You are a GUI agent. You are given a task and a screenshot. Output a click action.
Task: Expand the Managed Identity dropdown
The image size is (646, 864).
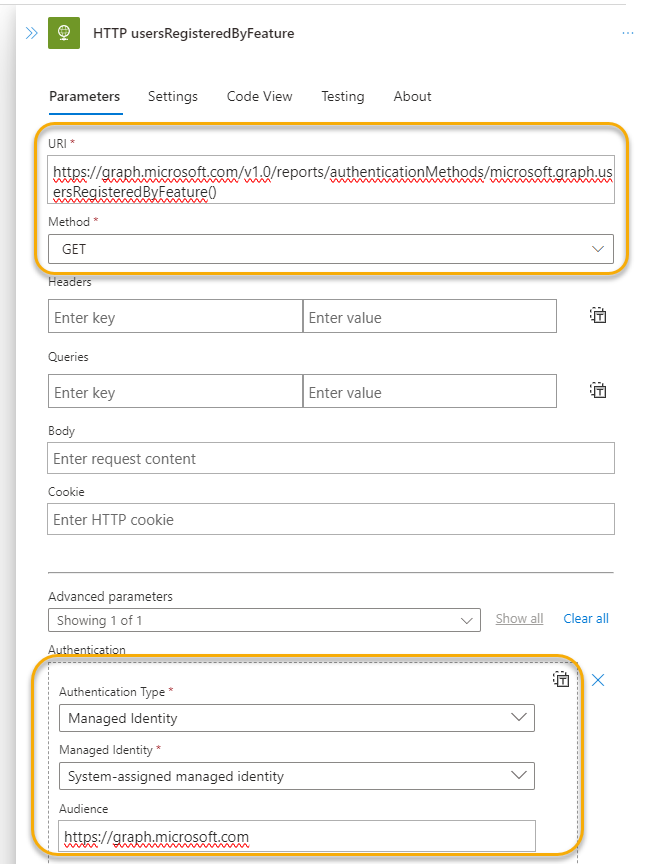click(297, 776)
